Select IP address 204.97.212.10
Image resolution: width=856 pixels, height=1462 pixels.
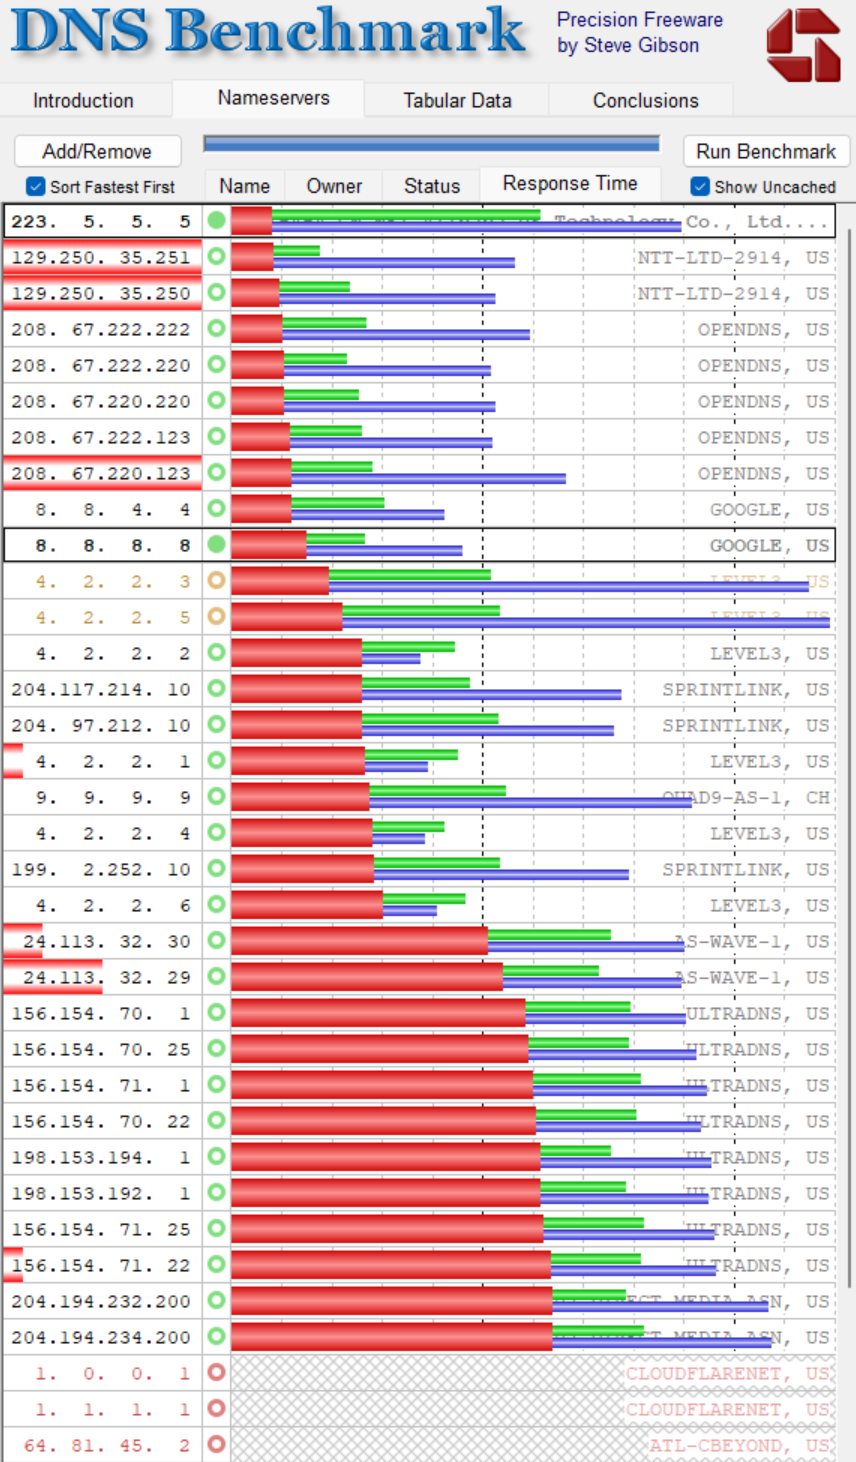point(101,725)
